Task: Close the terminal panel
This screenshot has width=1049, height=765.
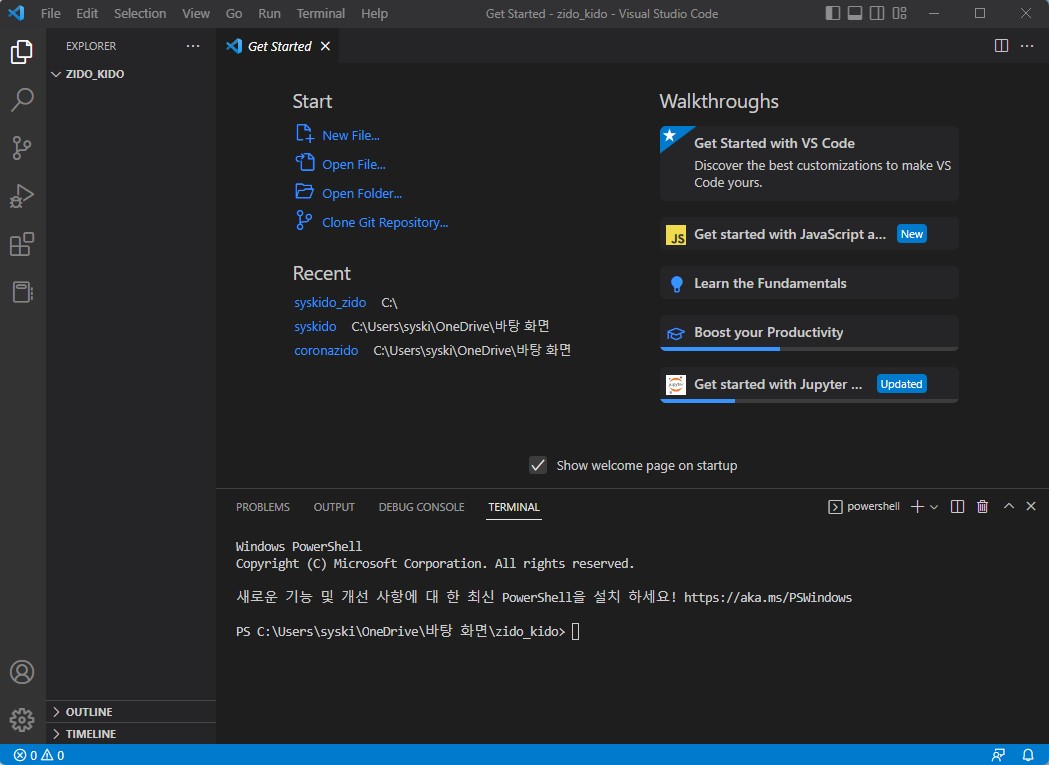Action: pyautogui.click(x=1031, y=506)
